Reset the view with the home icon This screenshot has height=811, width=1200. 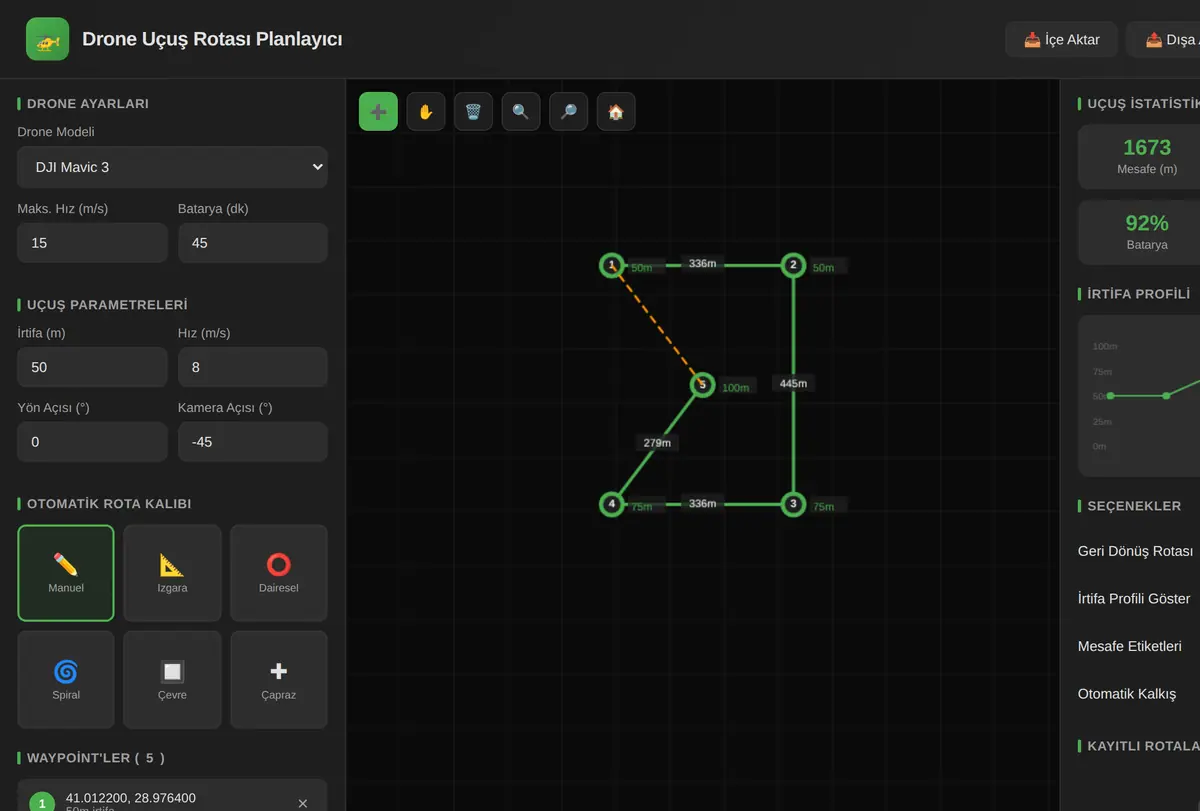click(x=616, y=111)
